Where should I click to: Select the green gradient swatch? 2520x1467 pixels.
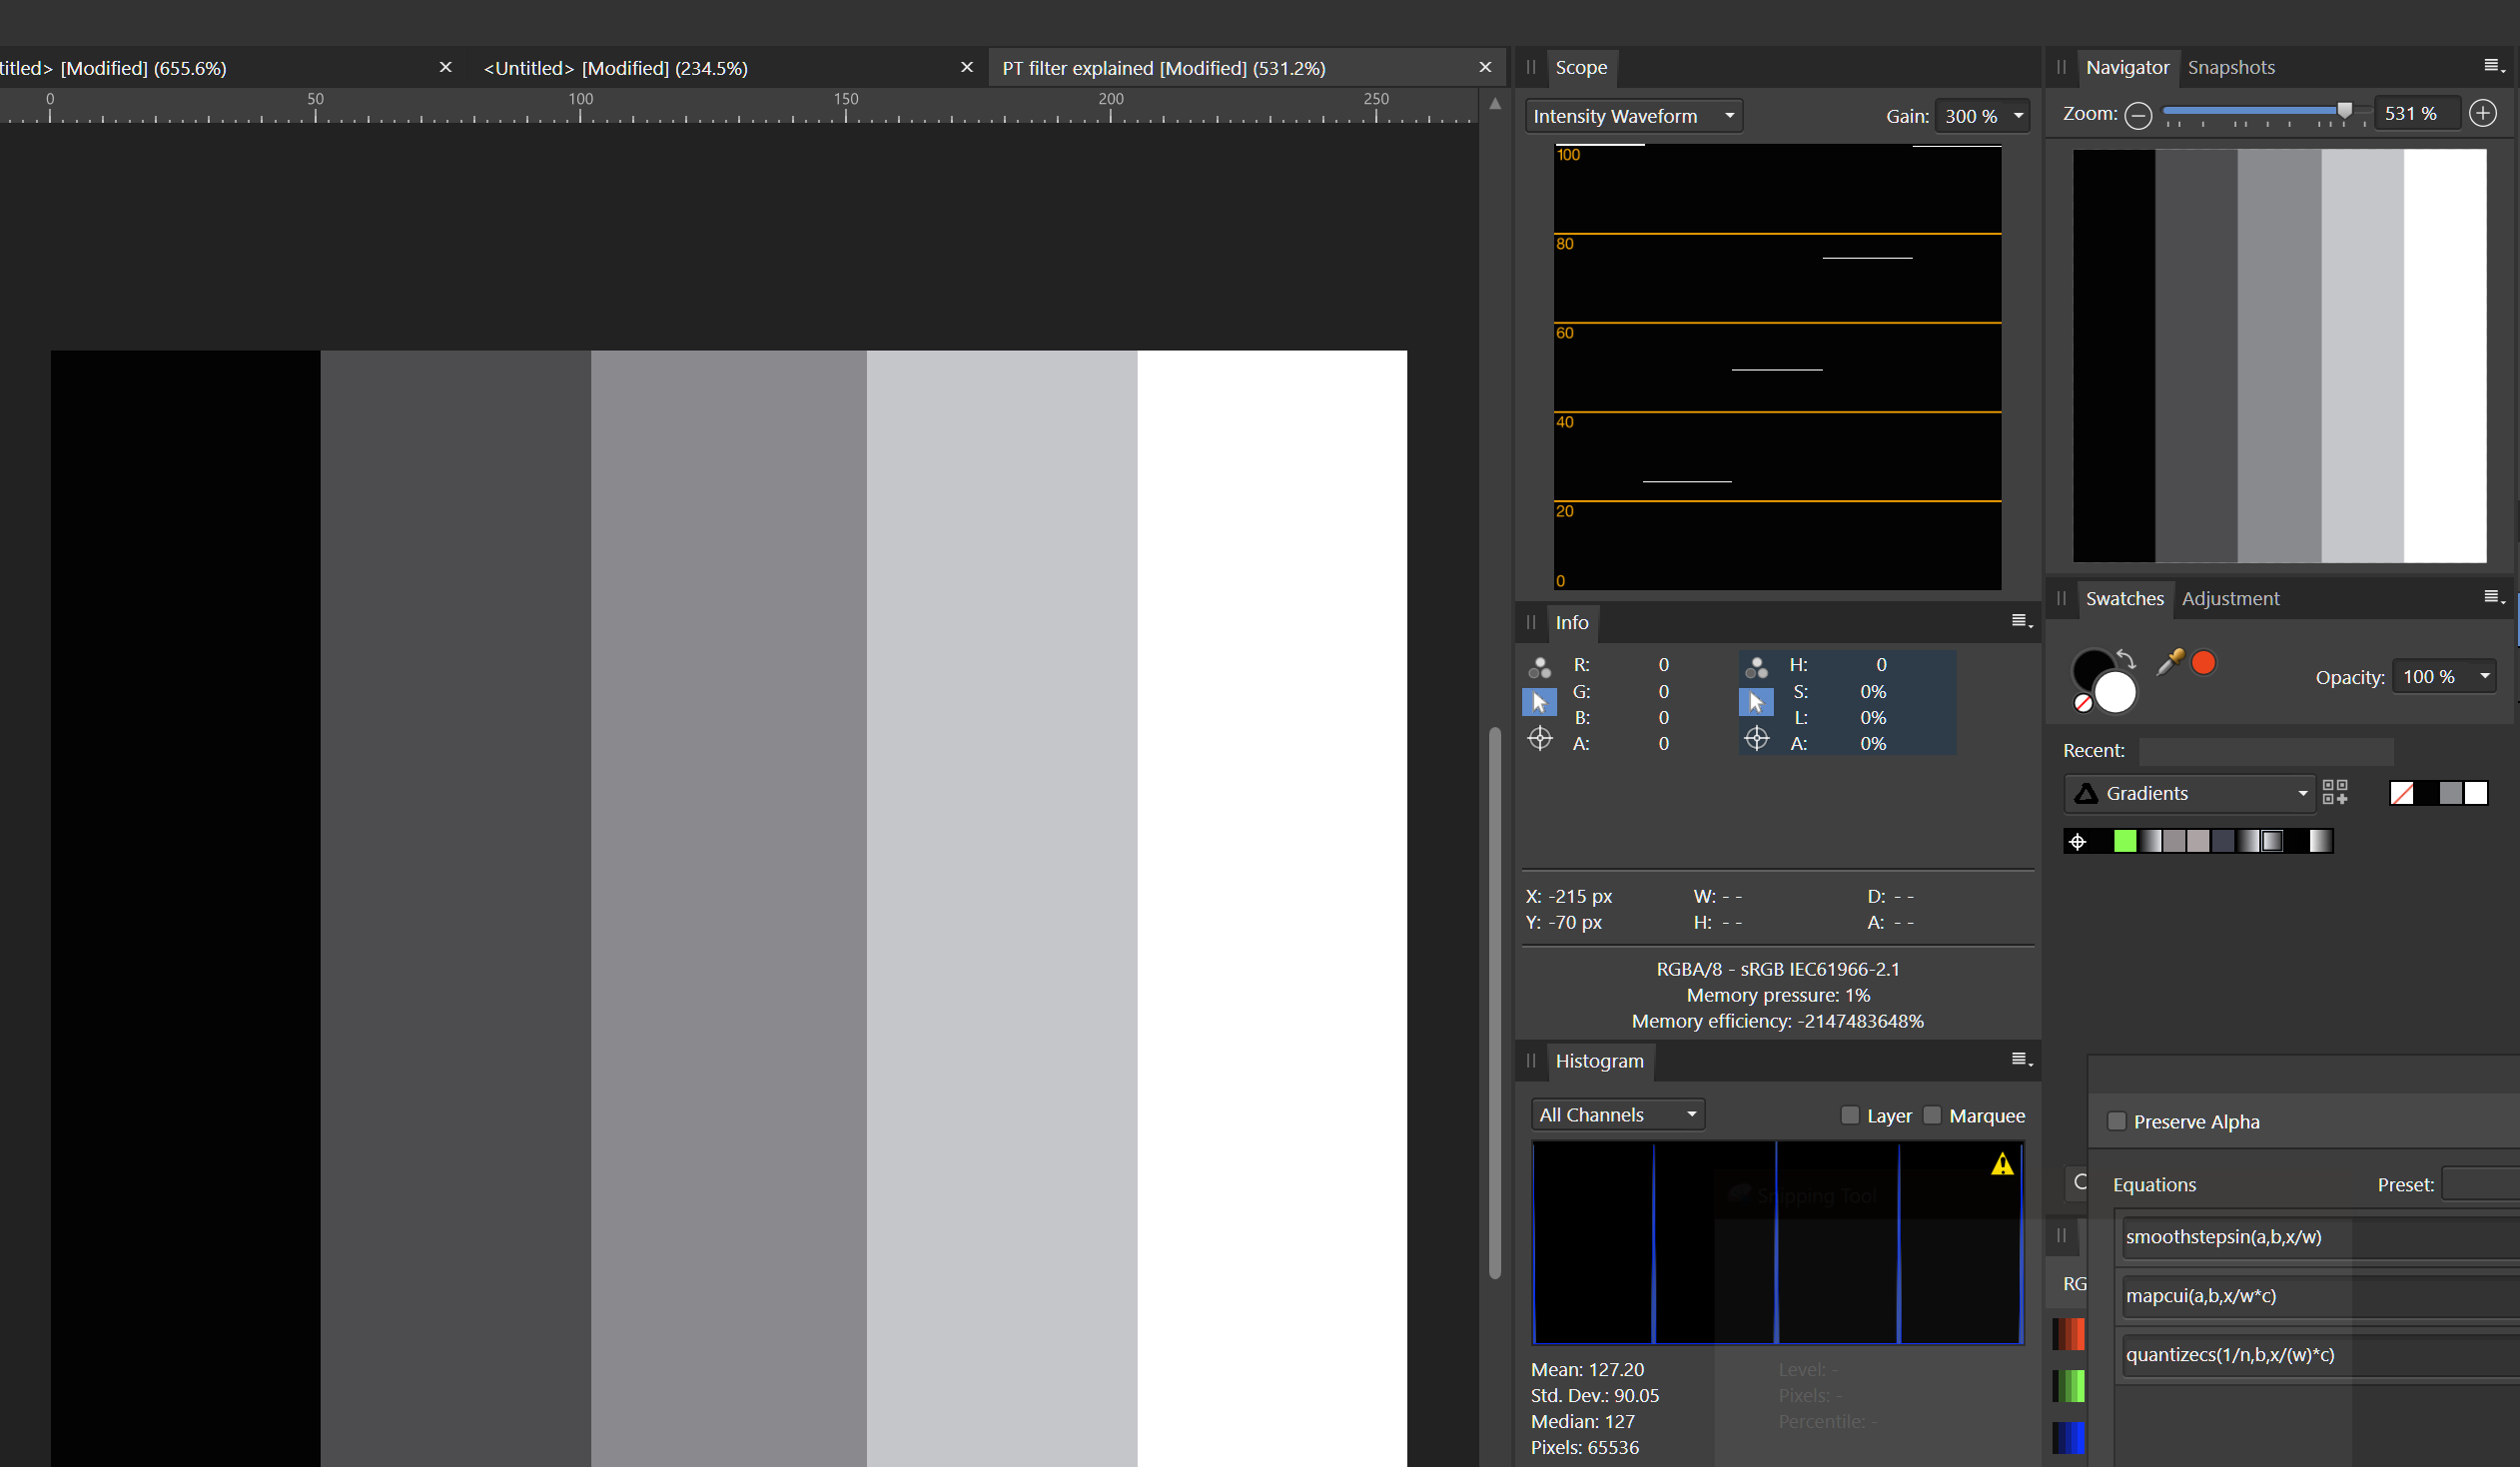point(2125,841)
